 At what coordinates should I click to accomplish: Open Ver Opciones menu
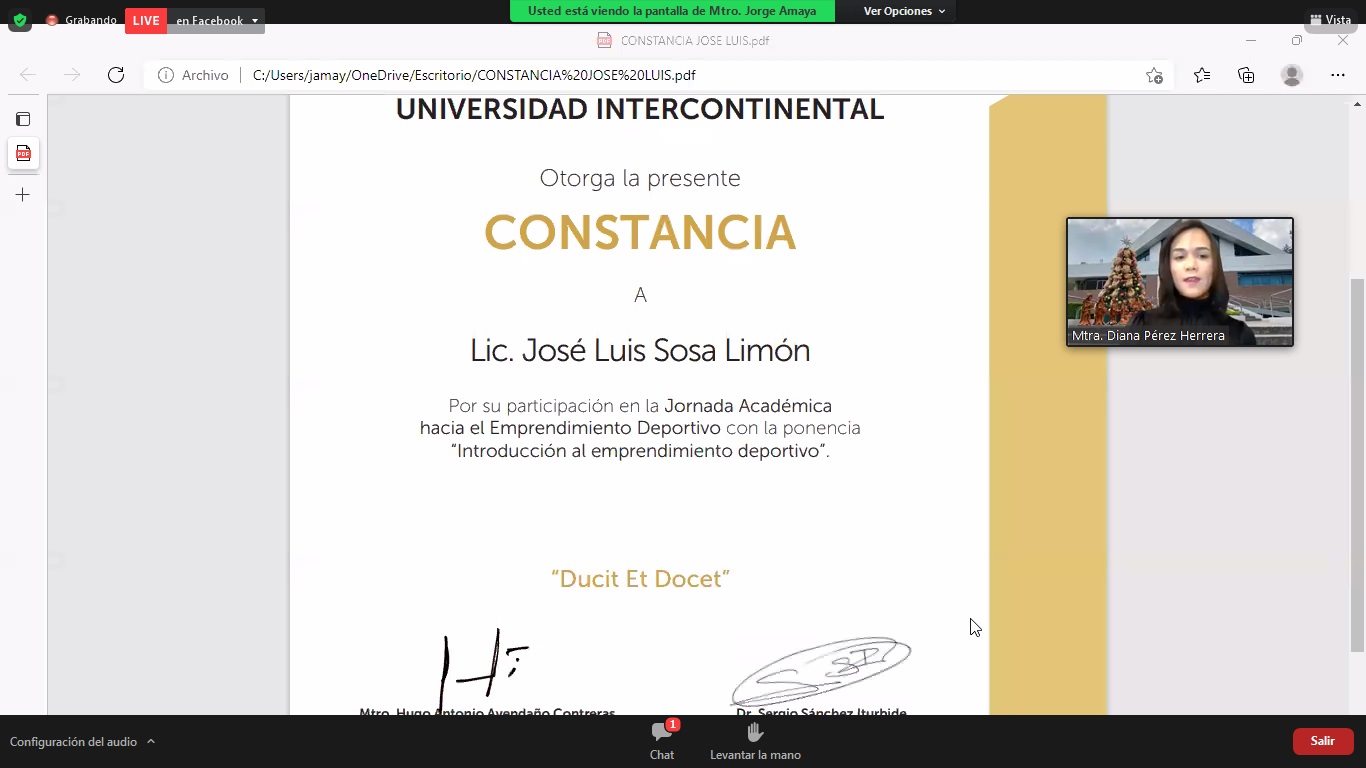pos(904,11)
